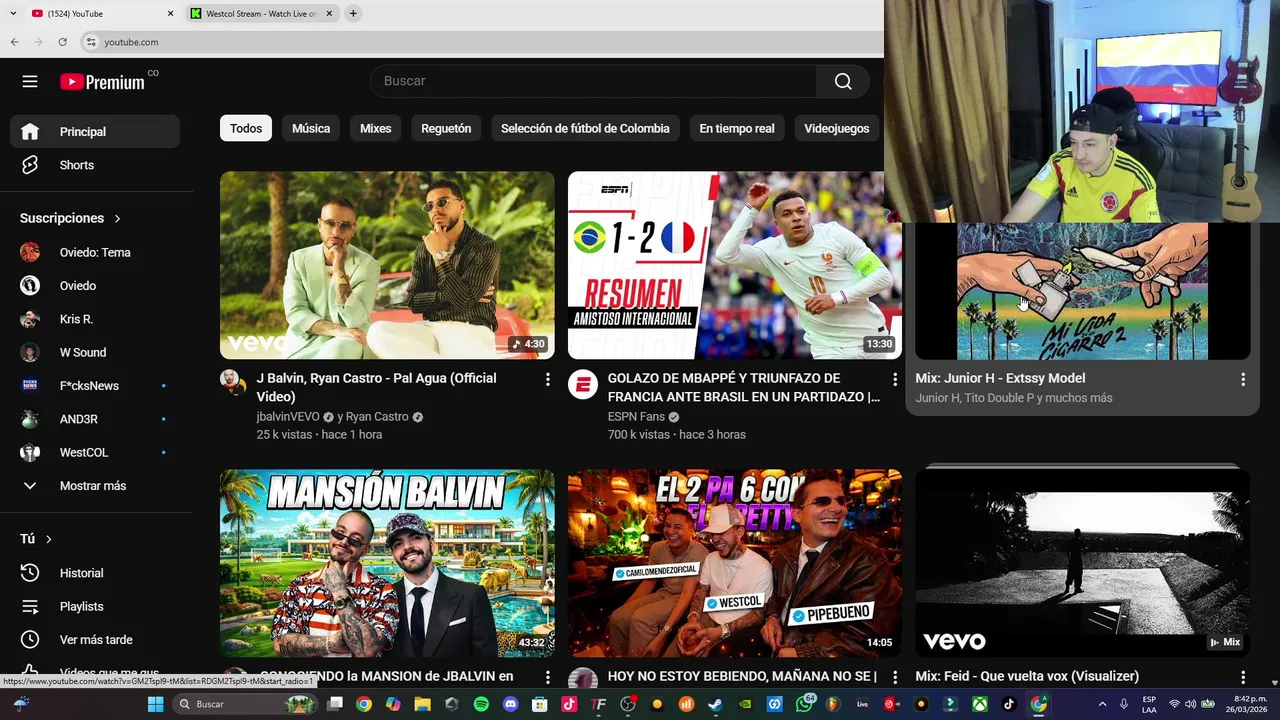Select the Reguetón filter chip
Image resolution: width=1280 pixels, height=720 pixels.
tap(446, 128)
